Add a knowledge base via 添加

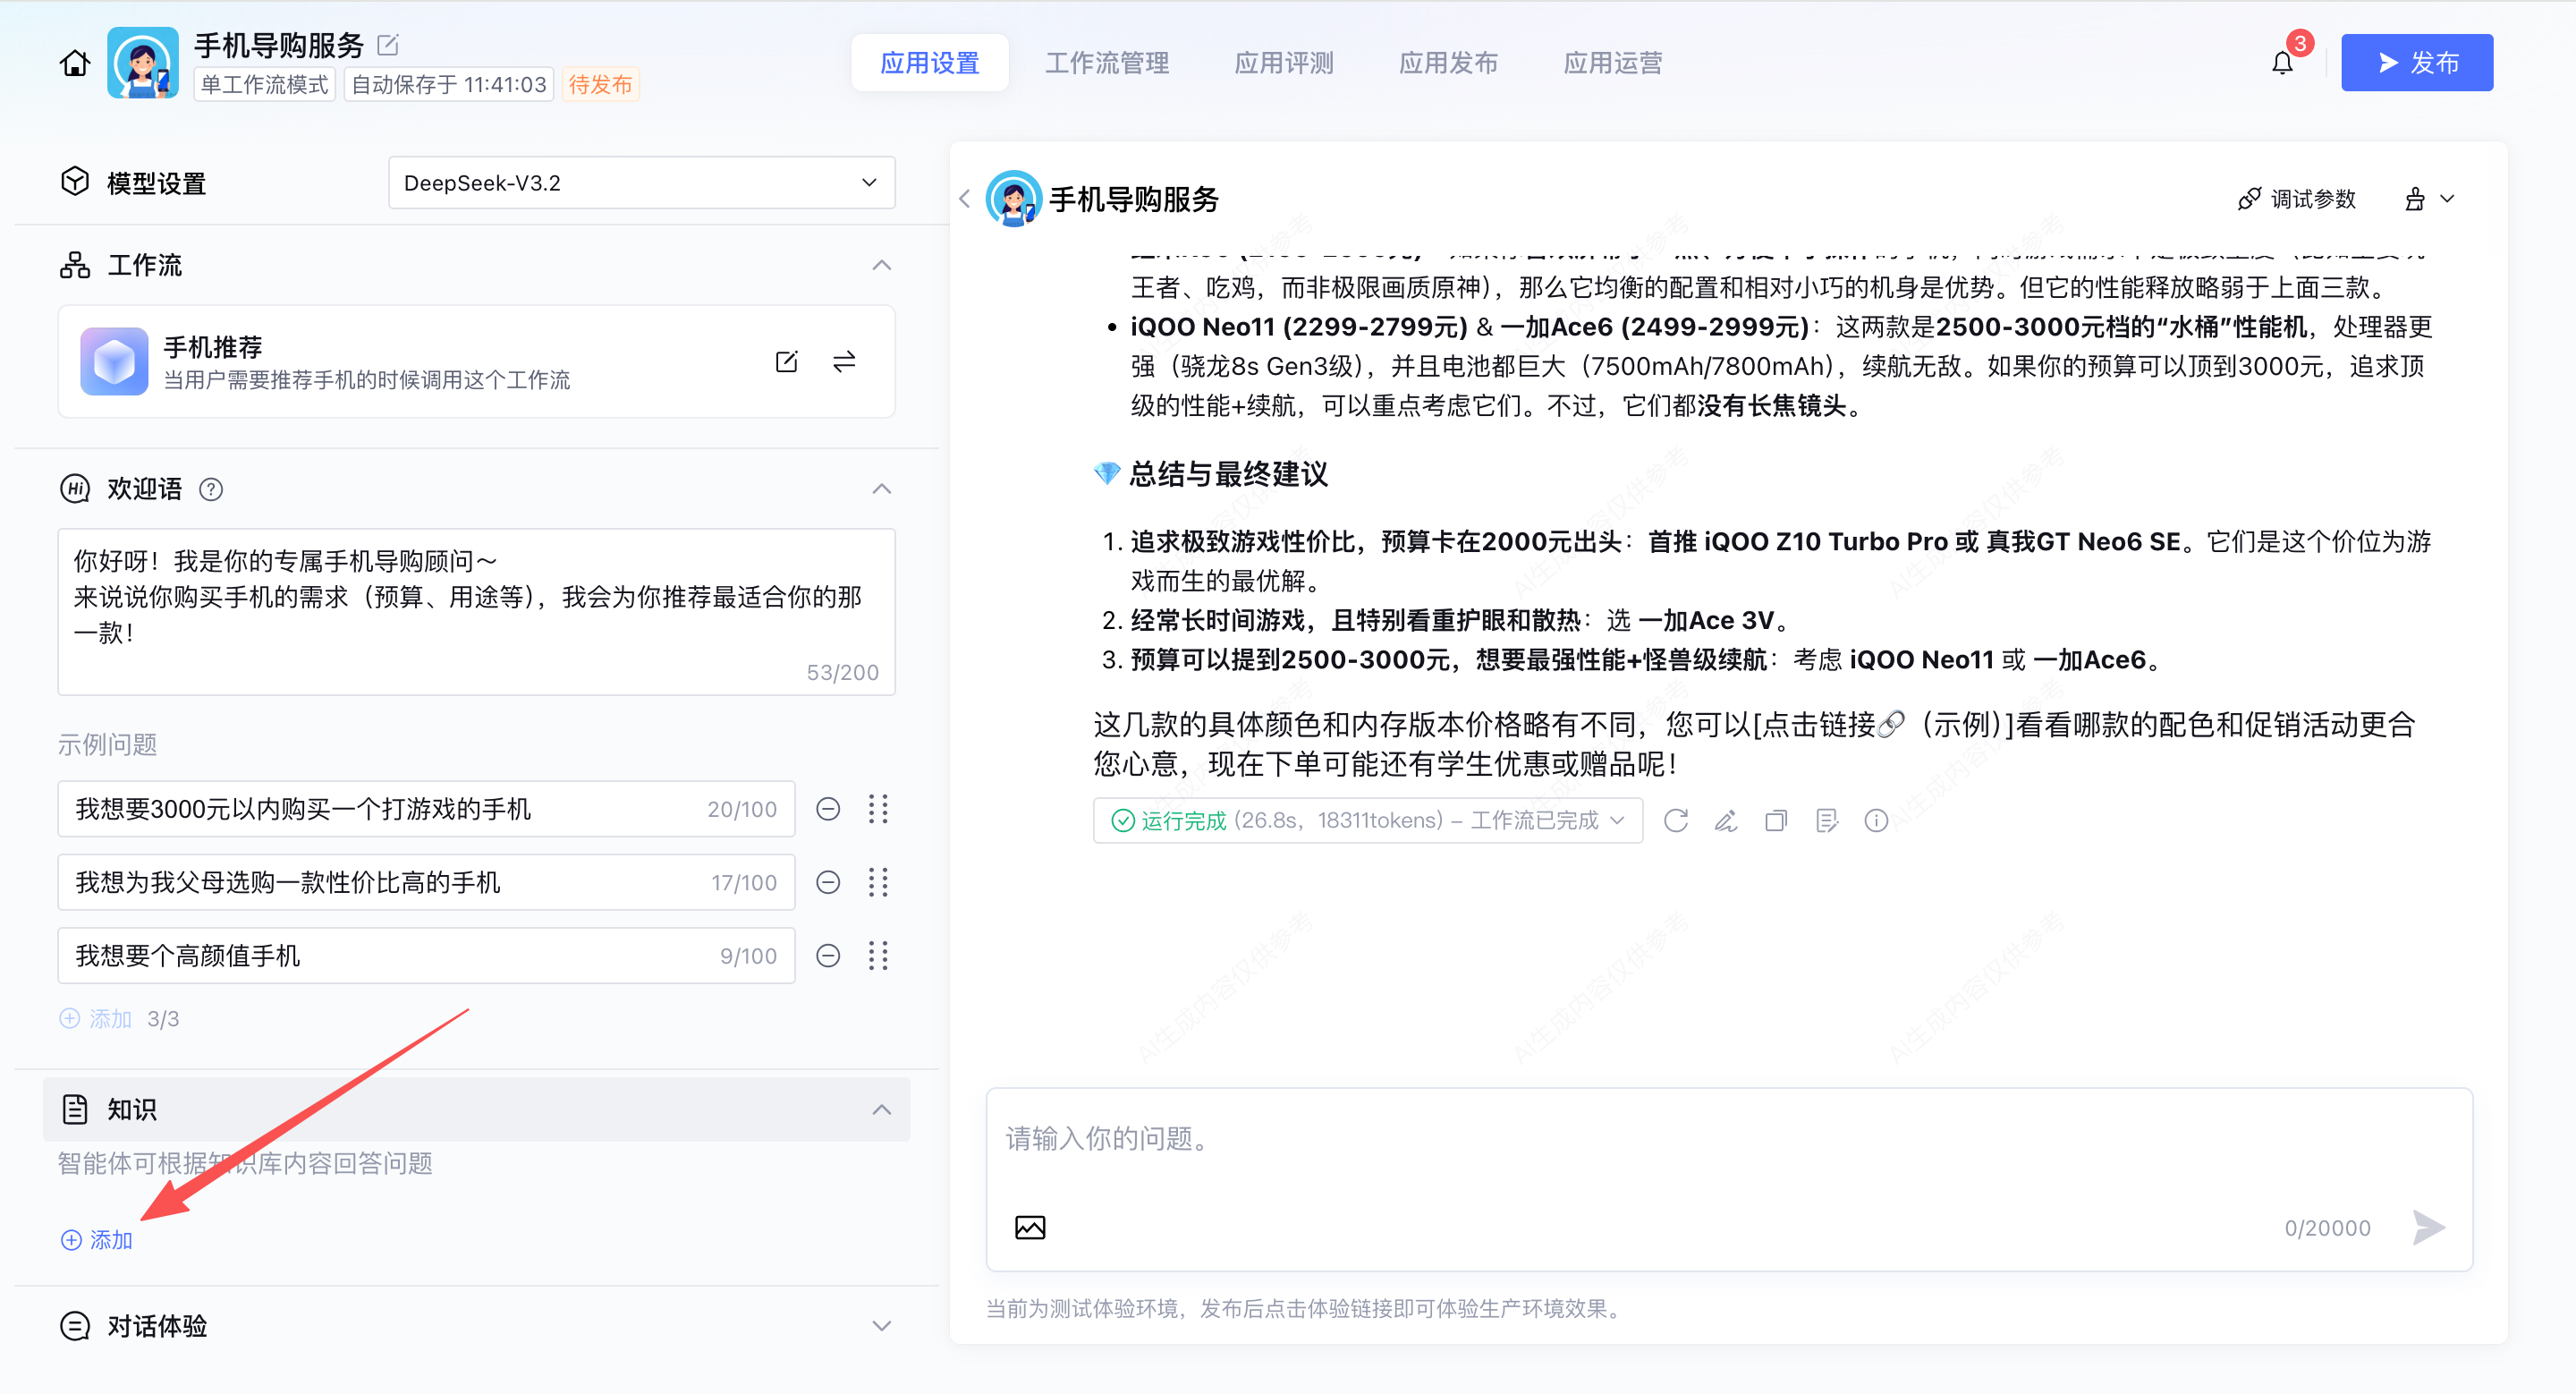pos(96,1239)
